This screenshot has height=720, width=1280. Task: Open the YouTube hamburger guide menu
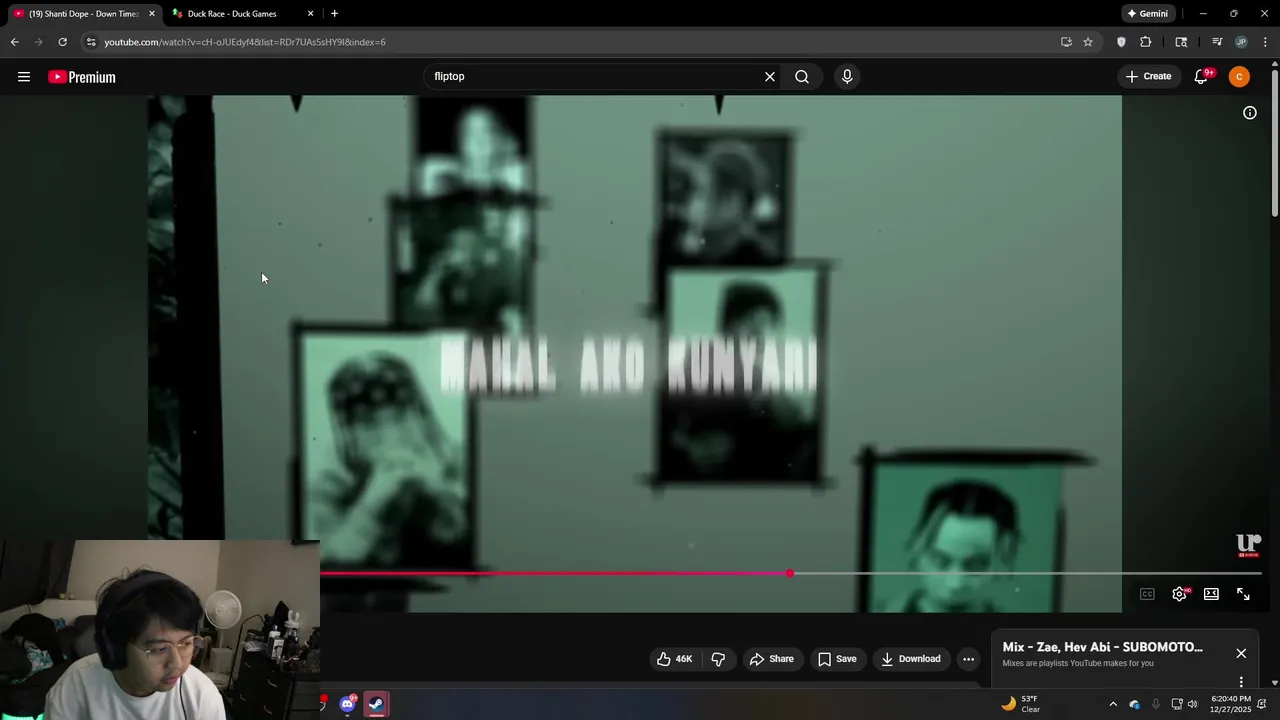pyautogui.click(x=24, y=77)
